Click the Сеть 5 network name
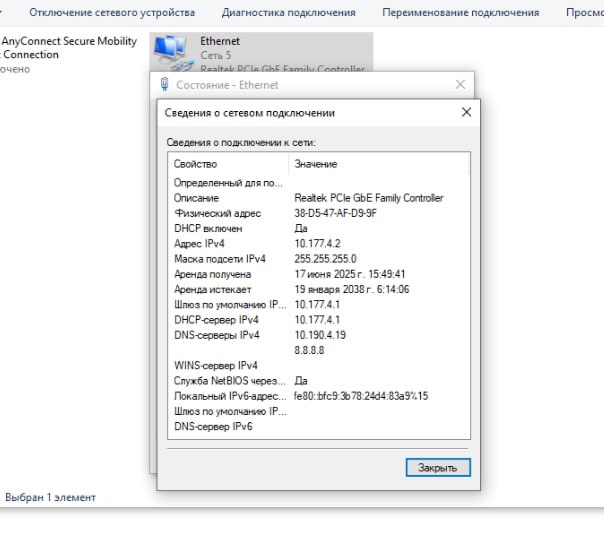The width and height of the screenshot is (604, 540). (x=215, y=55)
